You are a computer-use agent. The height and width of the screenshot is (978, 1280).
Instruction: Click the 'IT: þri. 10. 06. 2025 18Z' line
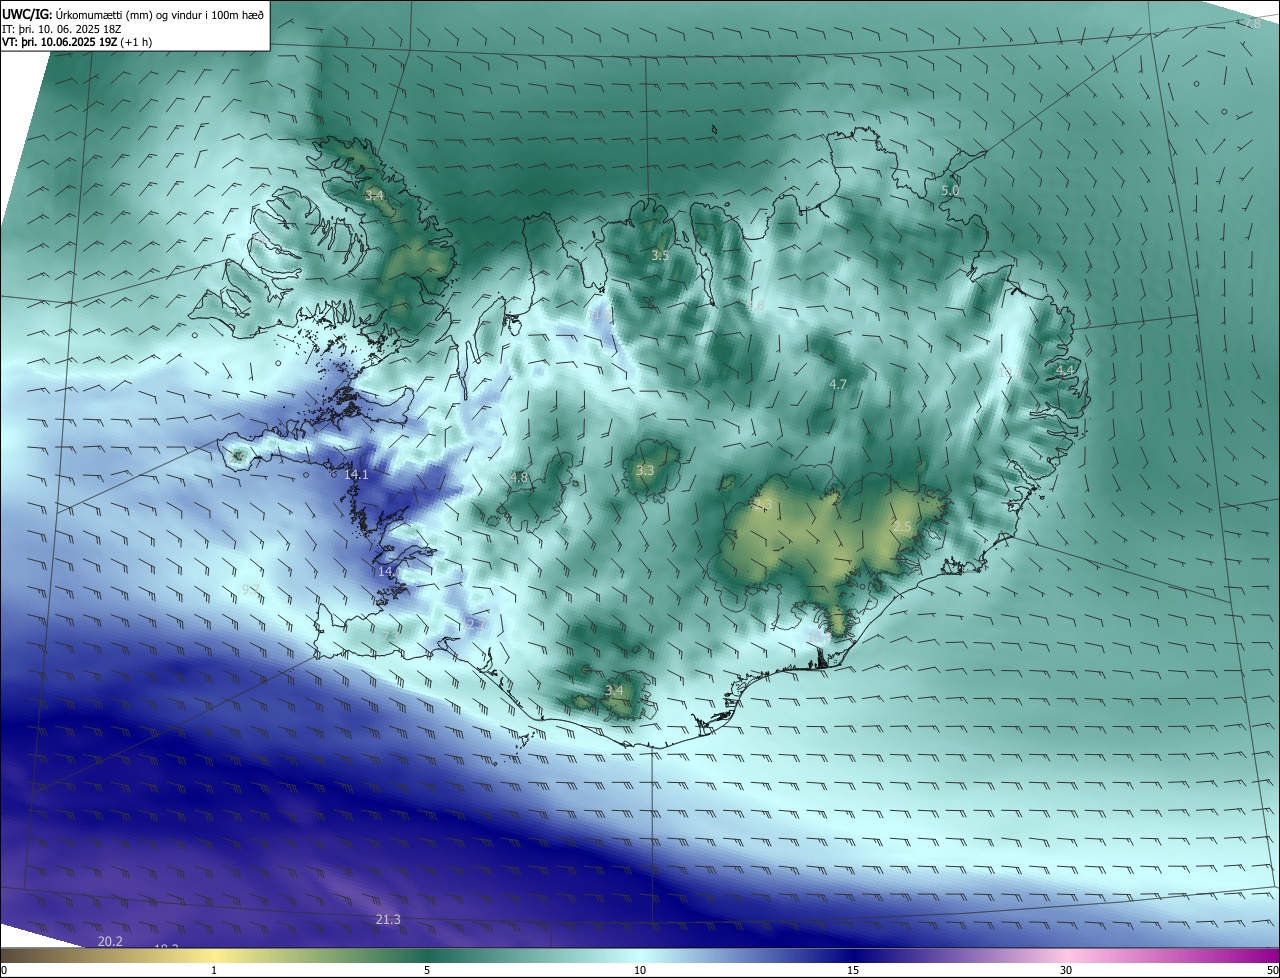[x=62, y=29]
